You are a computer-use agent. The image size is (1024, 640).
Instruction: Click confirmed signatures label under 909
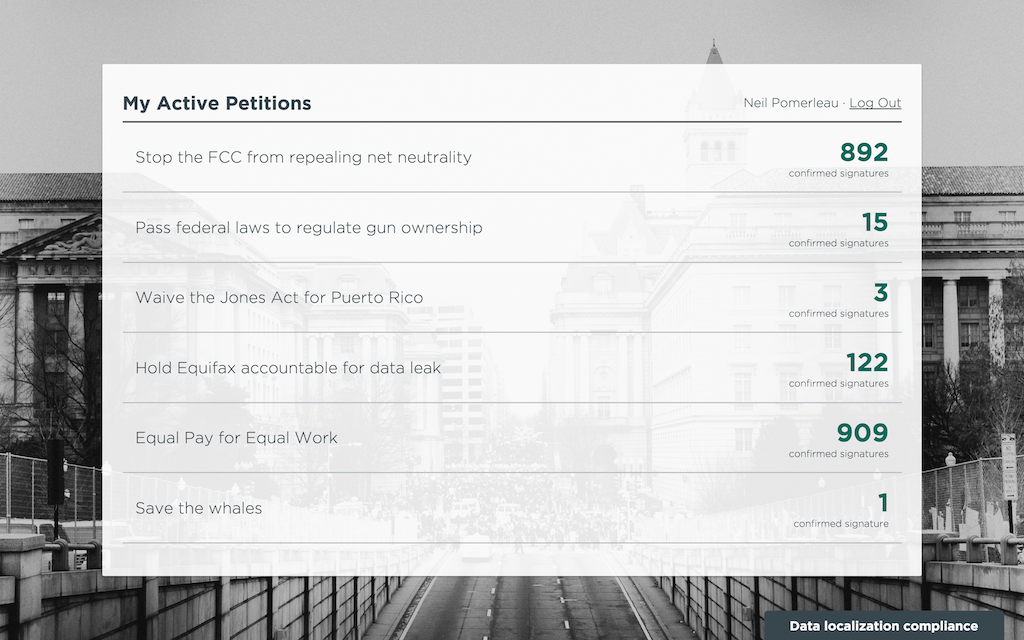pyautogui.click(x=839, y=454)
